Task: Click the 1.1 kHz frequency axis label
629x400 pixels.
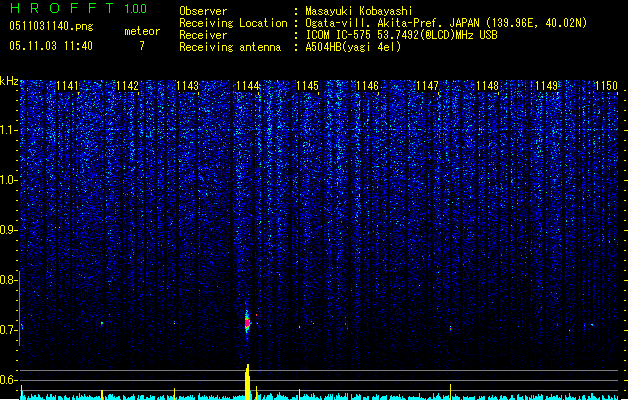Action: (8, 130)
